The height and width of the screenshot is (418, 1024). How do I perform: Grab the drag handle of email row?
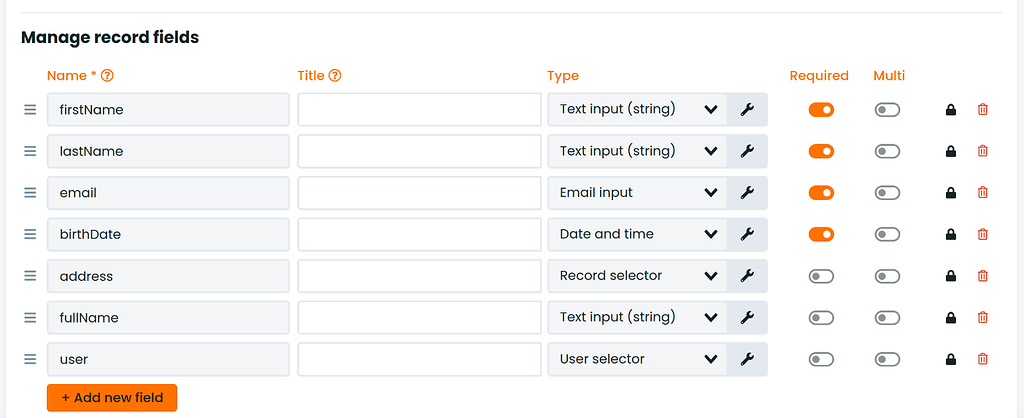[30, 193]
